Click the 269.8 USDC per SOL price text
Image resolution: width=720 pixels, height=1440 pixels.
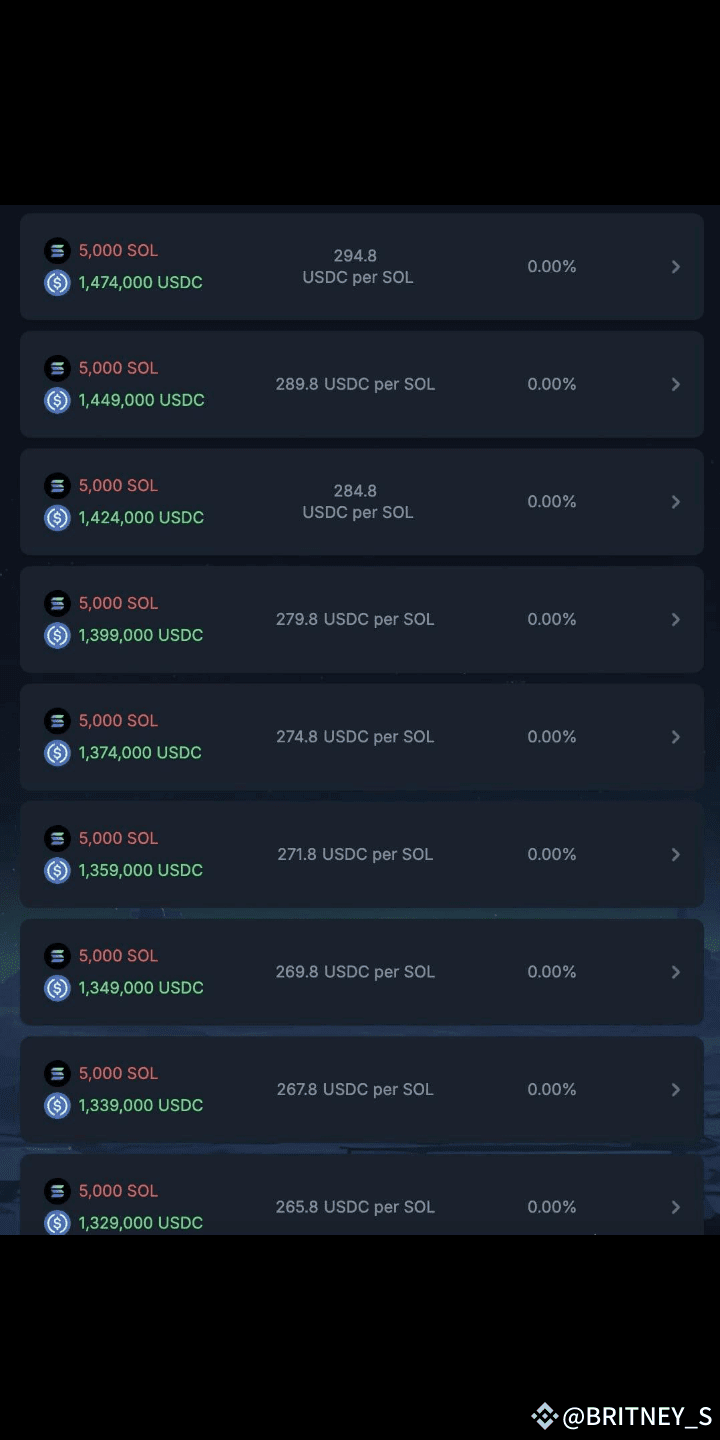tap(355, 971)
